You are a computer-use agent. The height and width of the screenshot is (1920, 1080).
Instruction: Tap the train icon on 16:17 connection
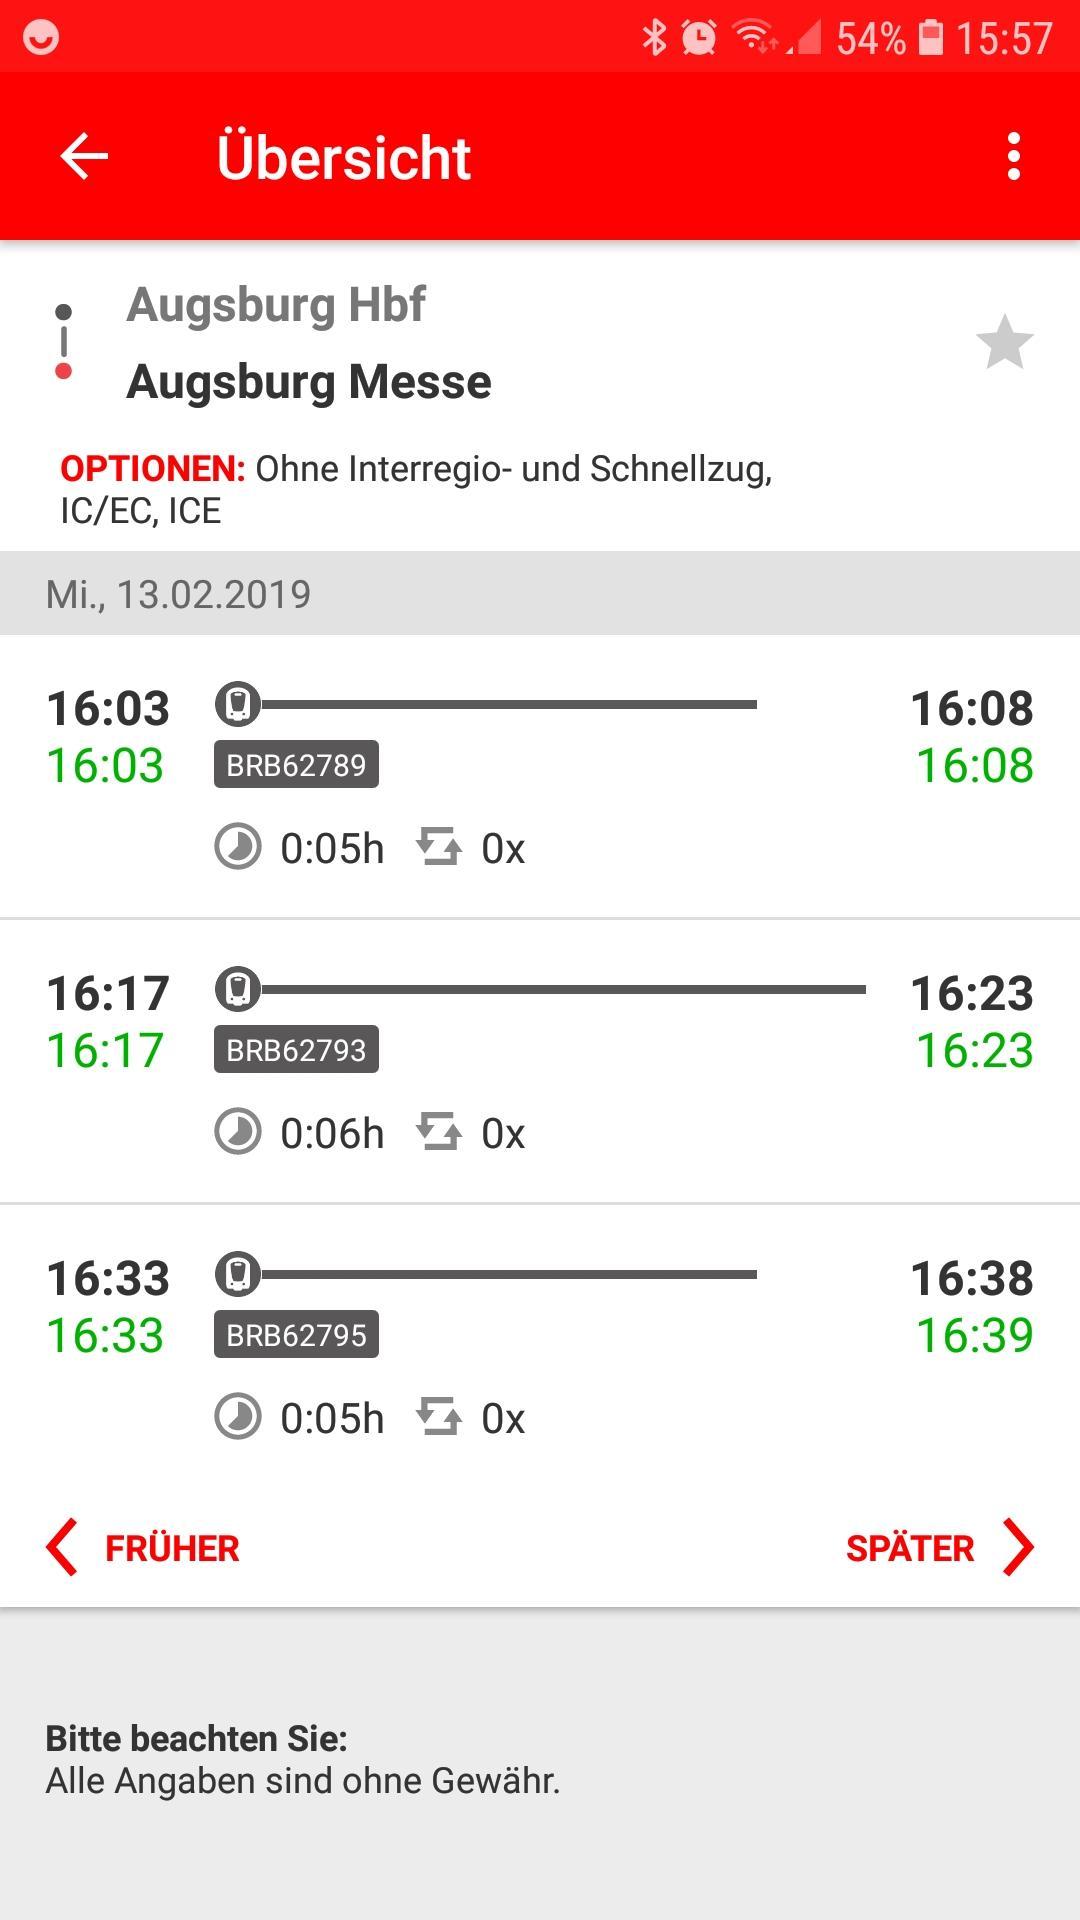tap(238, 989)
